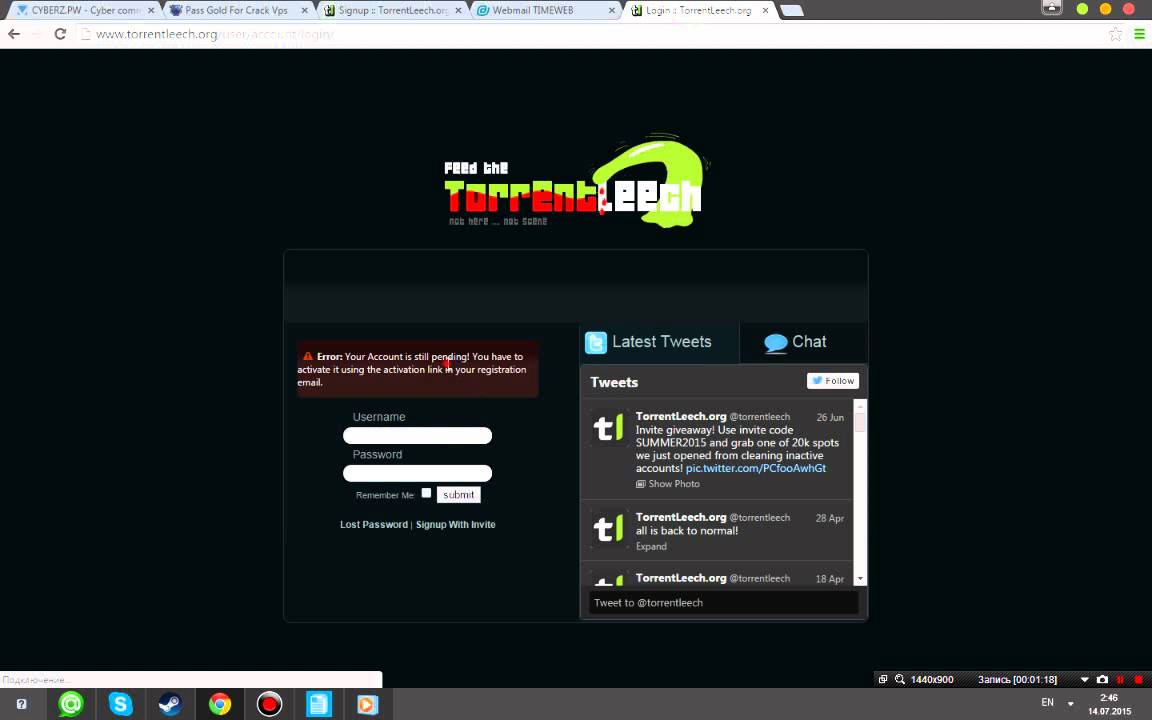Click the 26 Jun tweet date

point(830,417)
